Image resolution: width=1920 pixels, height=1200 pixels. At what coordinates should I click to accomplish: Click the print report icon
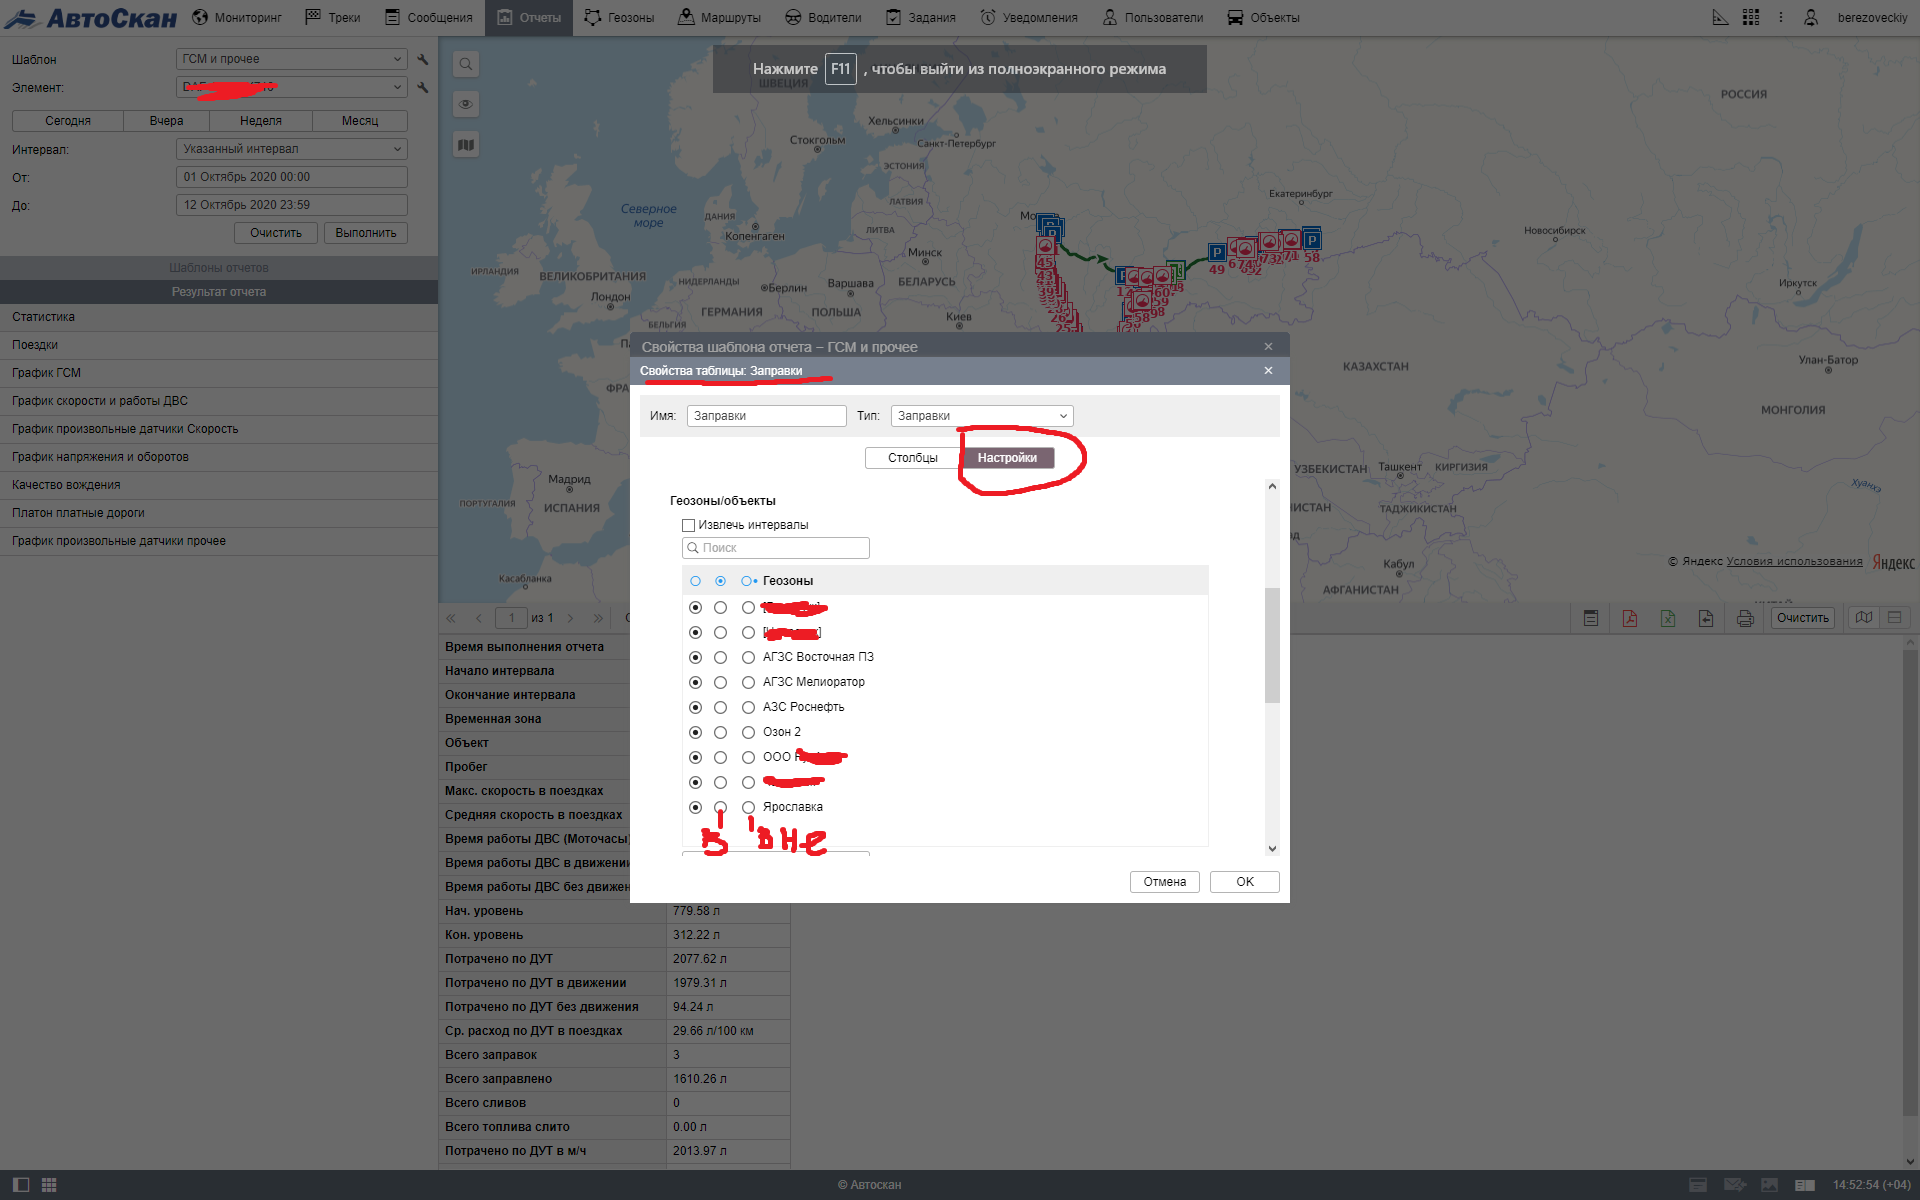point(1745,618)
